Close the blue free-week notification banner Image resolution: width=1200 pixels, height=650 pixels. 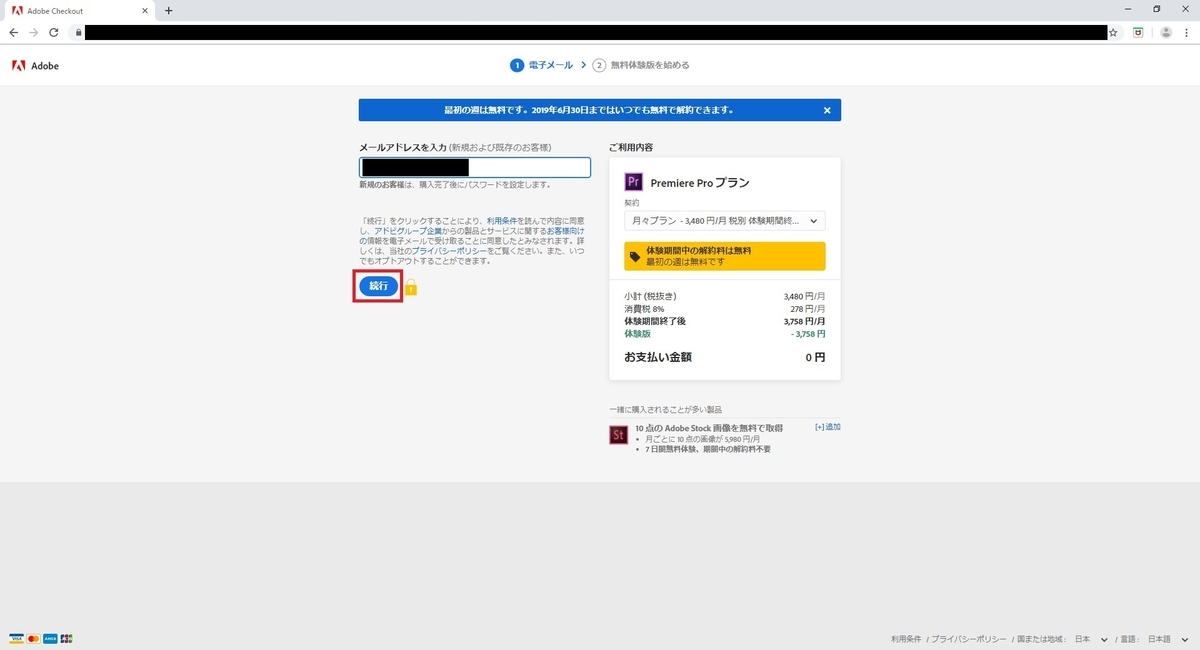pos(827,110)
